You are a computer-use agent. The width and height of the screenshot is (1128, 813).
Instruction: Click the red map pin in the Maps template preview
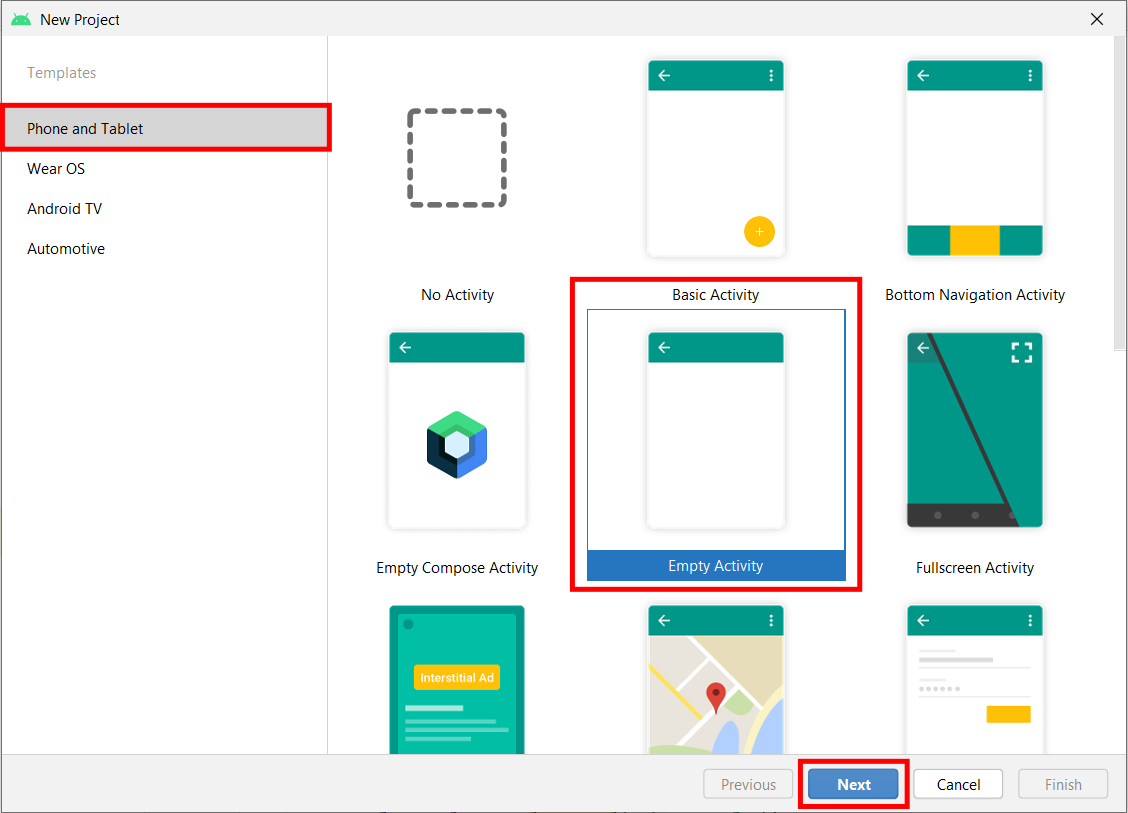(x=716, y=691)
